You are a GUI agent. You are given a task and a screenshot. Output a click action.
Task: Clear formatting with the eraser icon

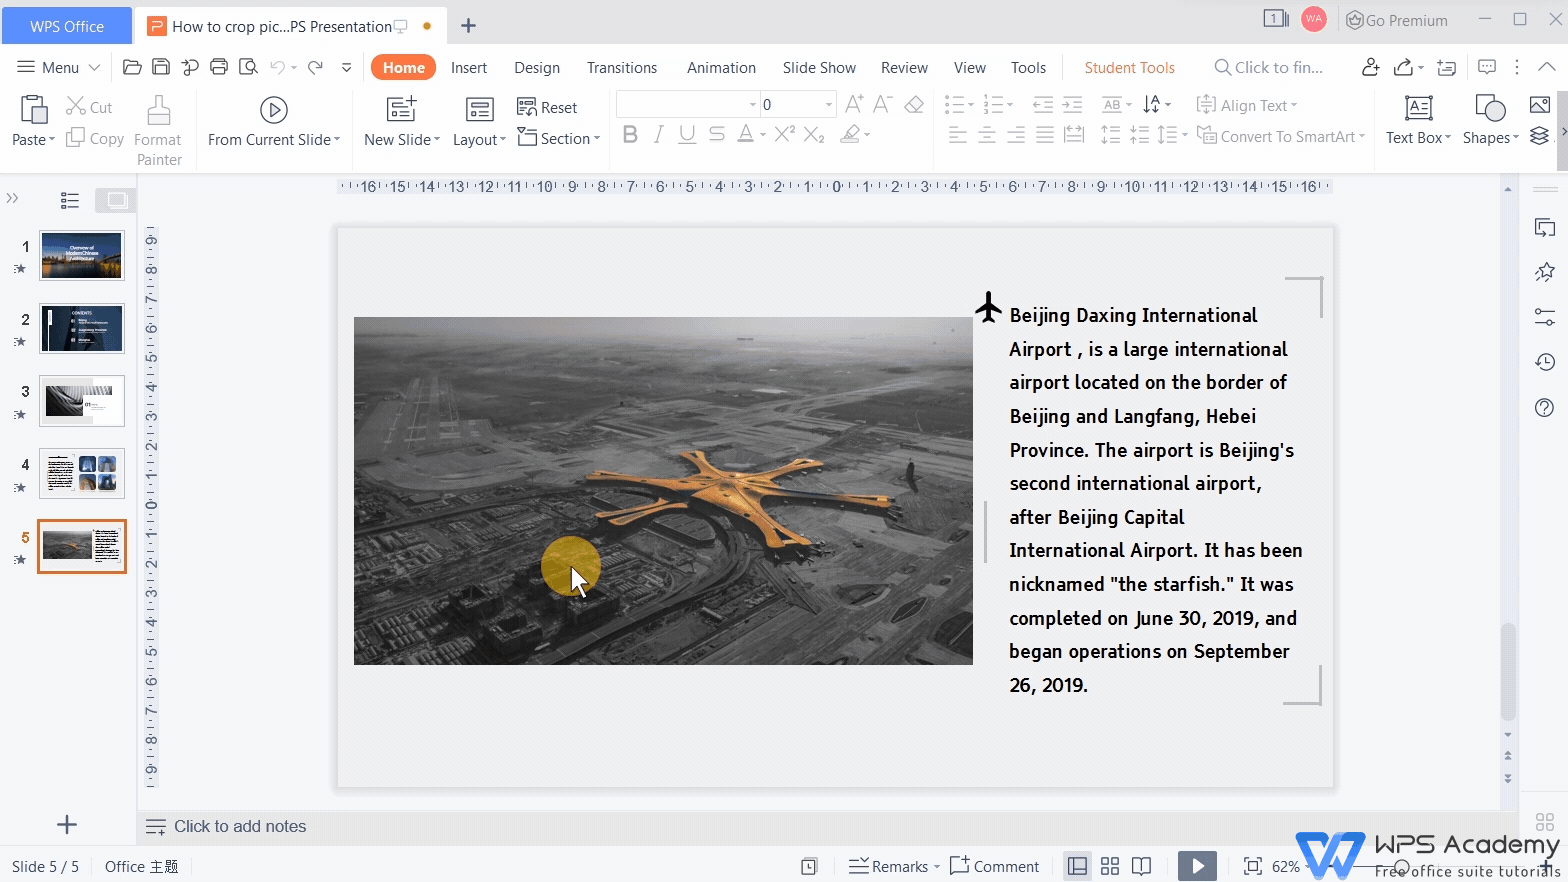click(913, 105)
